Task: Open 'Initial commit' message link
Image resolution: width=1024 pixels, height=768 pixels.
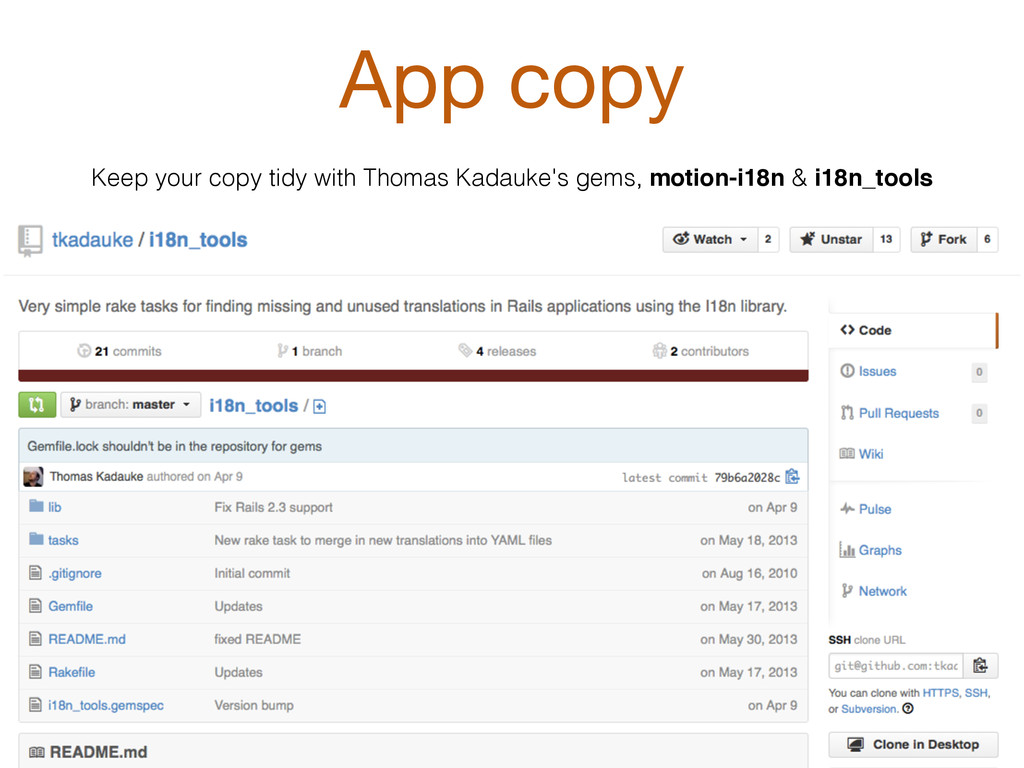Action: click(252, 573)
